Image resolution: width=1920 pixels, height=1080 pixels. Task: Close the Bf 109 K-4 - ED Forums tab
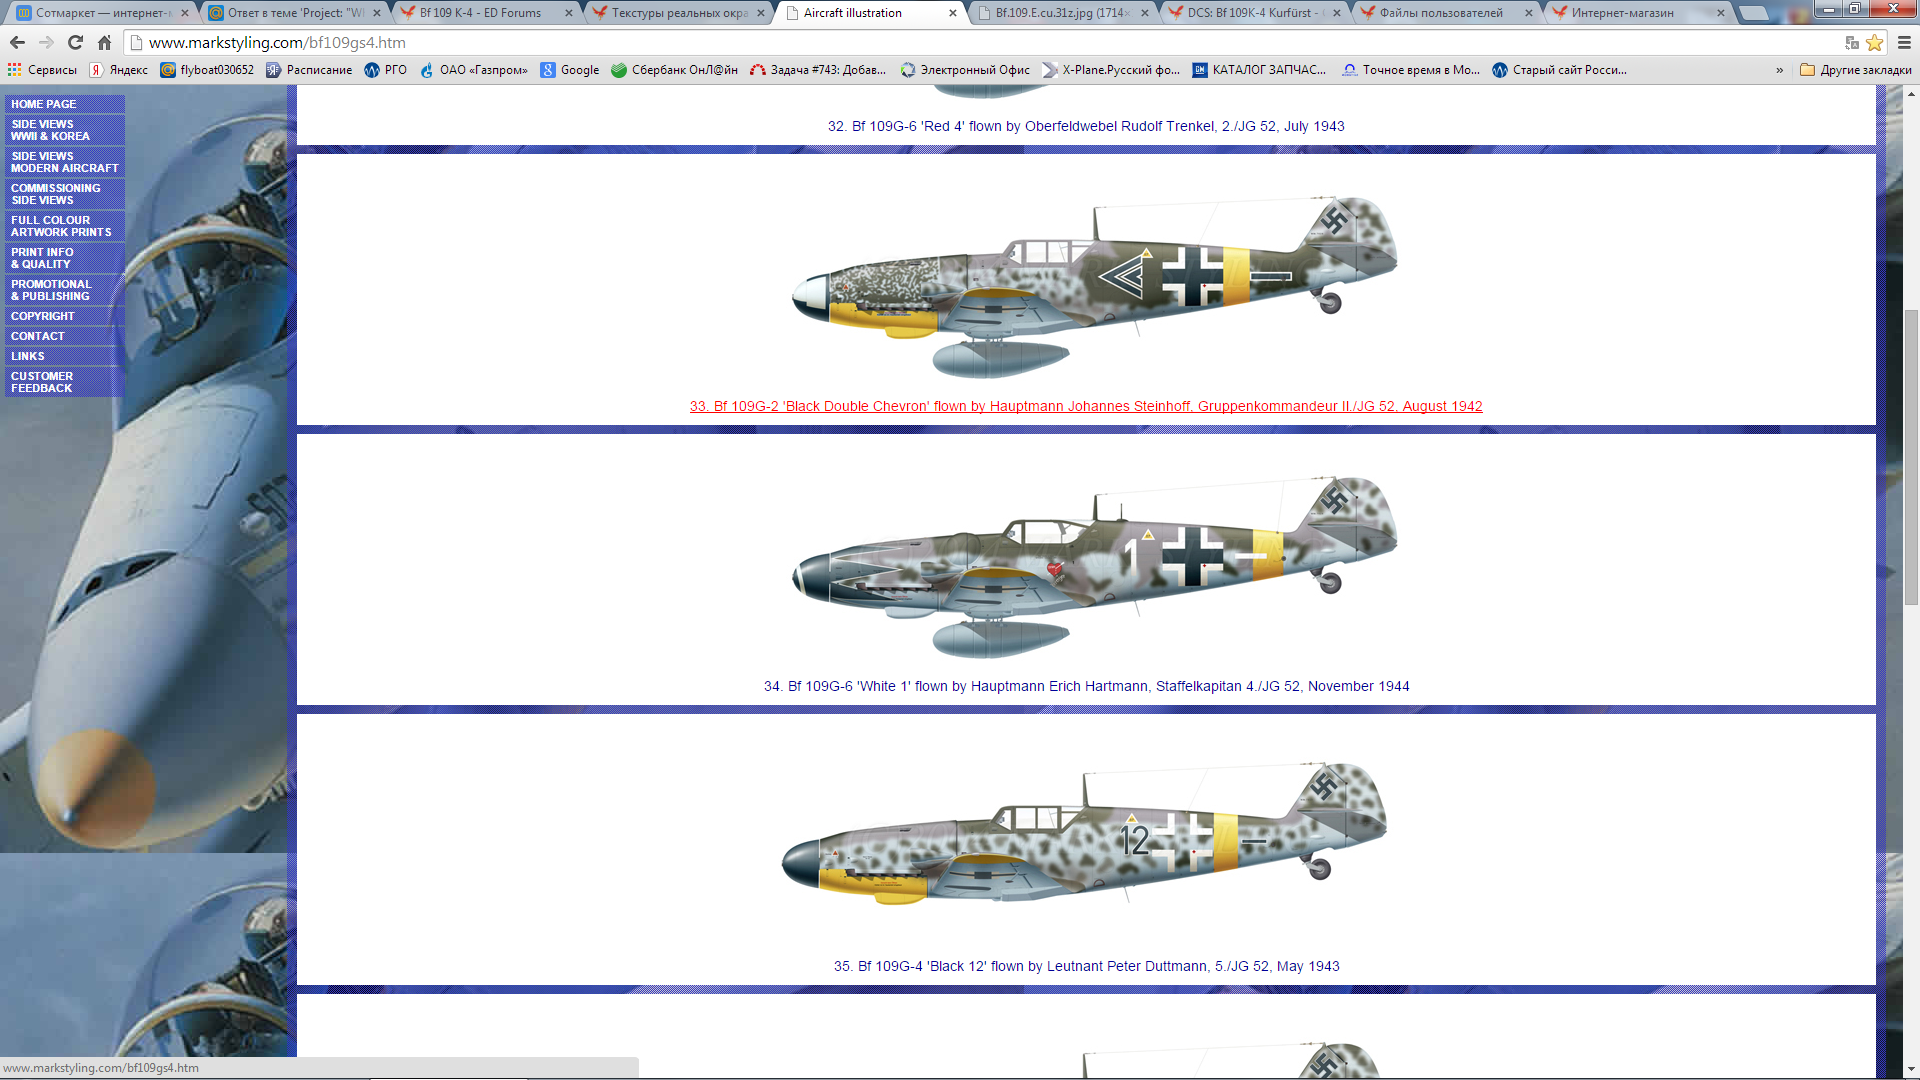coord(569,13)
